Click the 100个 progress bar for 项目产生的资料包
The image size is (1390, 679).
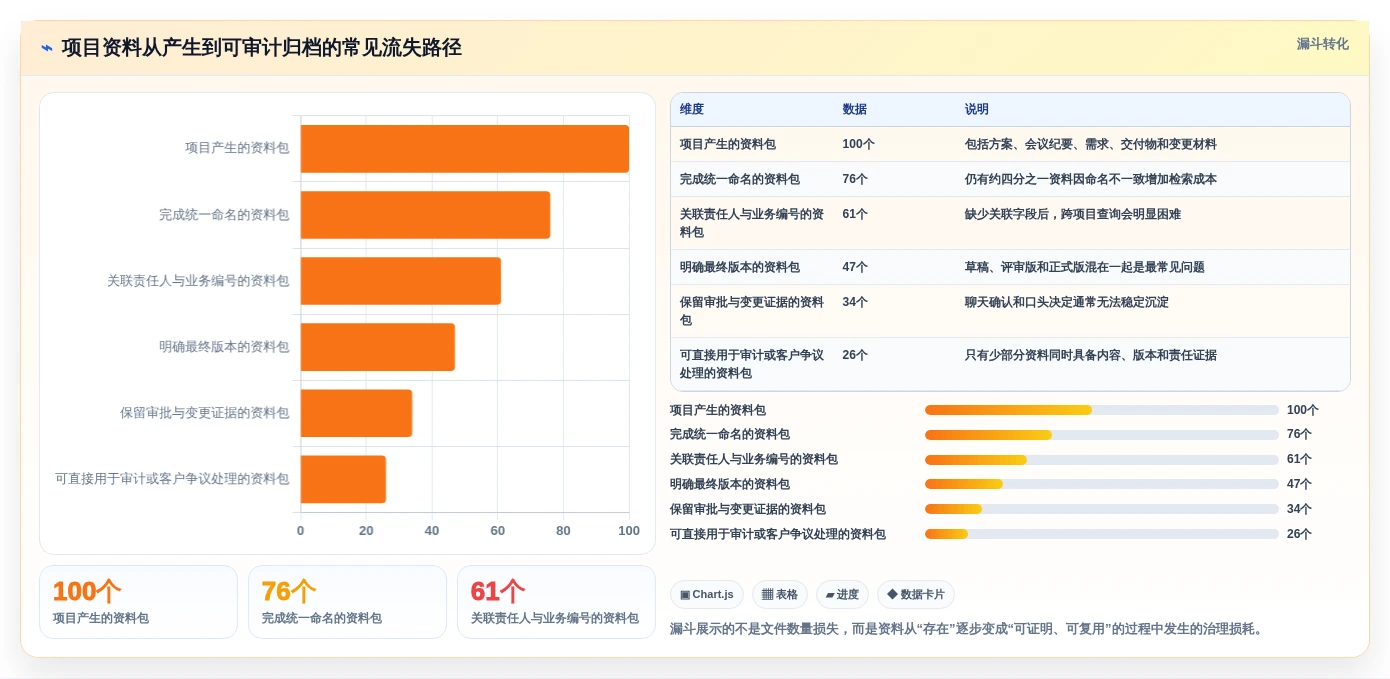pyautogui.click(x=1102, y=410)
